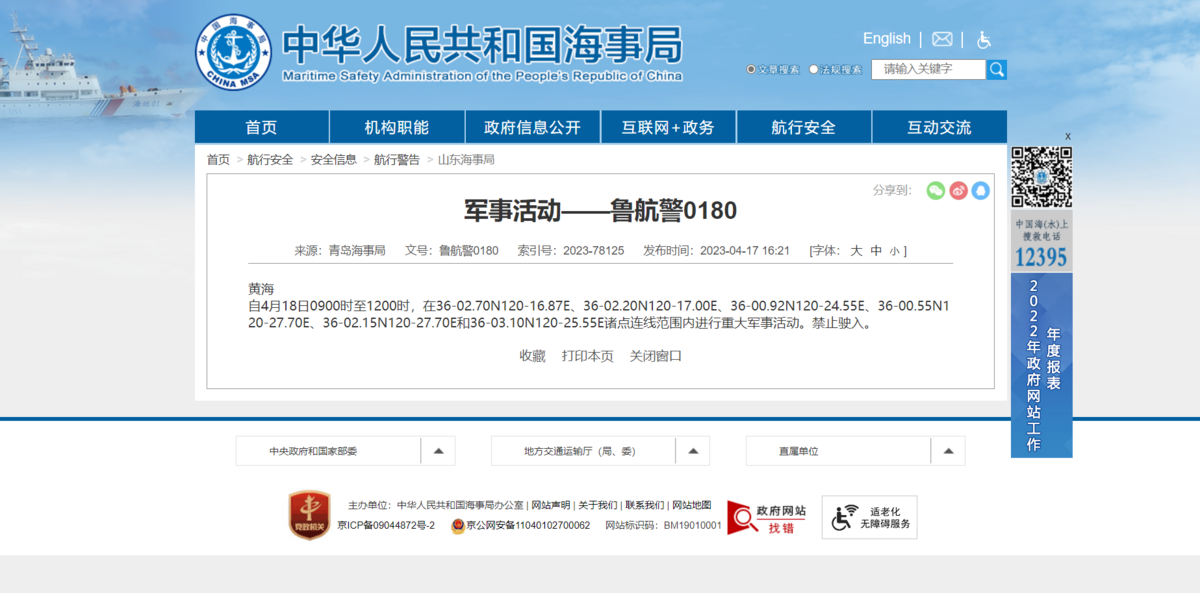Viewport: 1200px width, 593px height.
Task: Click the magnifier search button
Action: (996, 69)
